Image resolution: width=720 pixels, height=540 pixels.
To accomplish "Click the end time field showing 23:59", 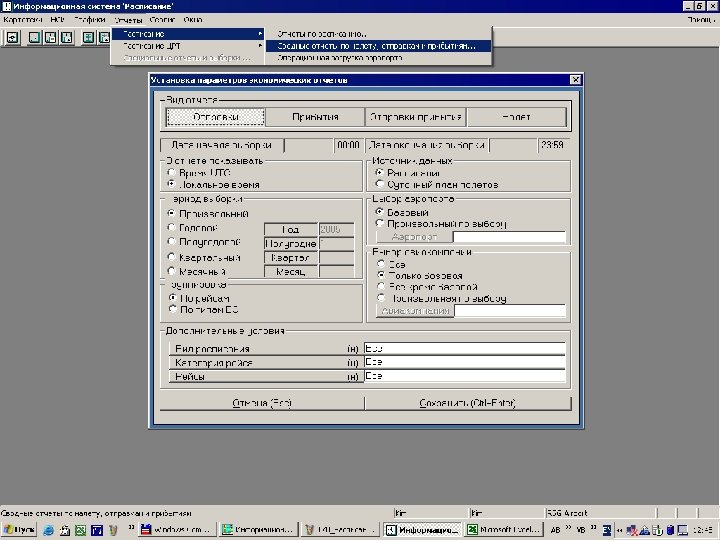I will 552,145.
